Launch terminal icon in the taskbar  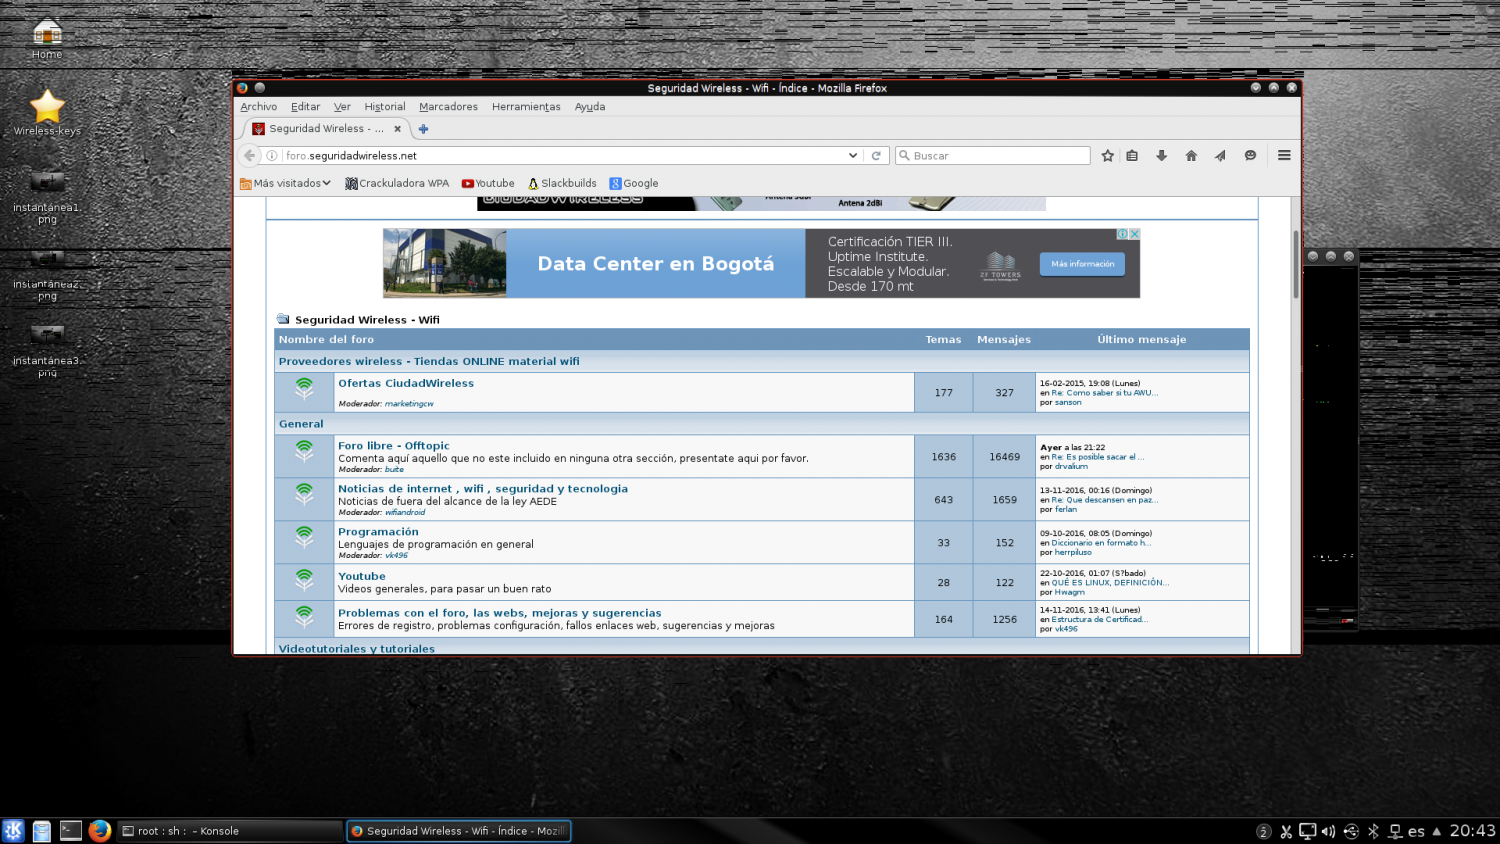70,830
